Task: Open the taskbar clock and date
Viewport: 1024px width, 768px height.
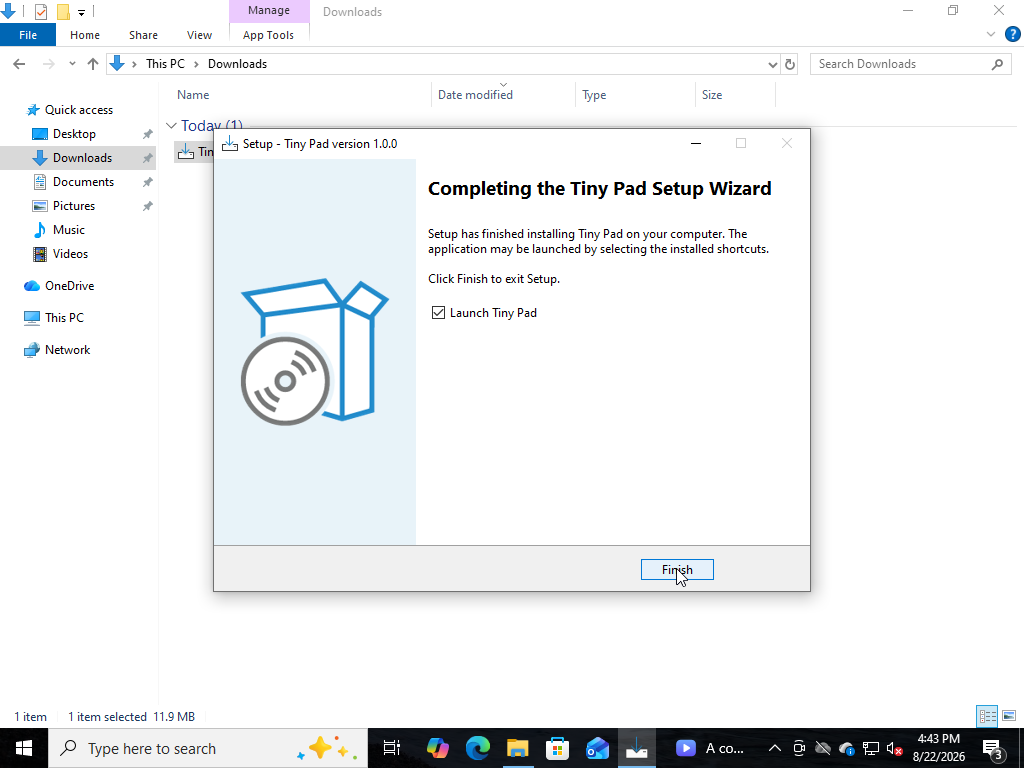Action: click(938, 748)
